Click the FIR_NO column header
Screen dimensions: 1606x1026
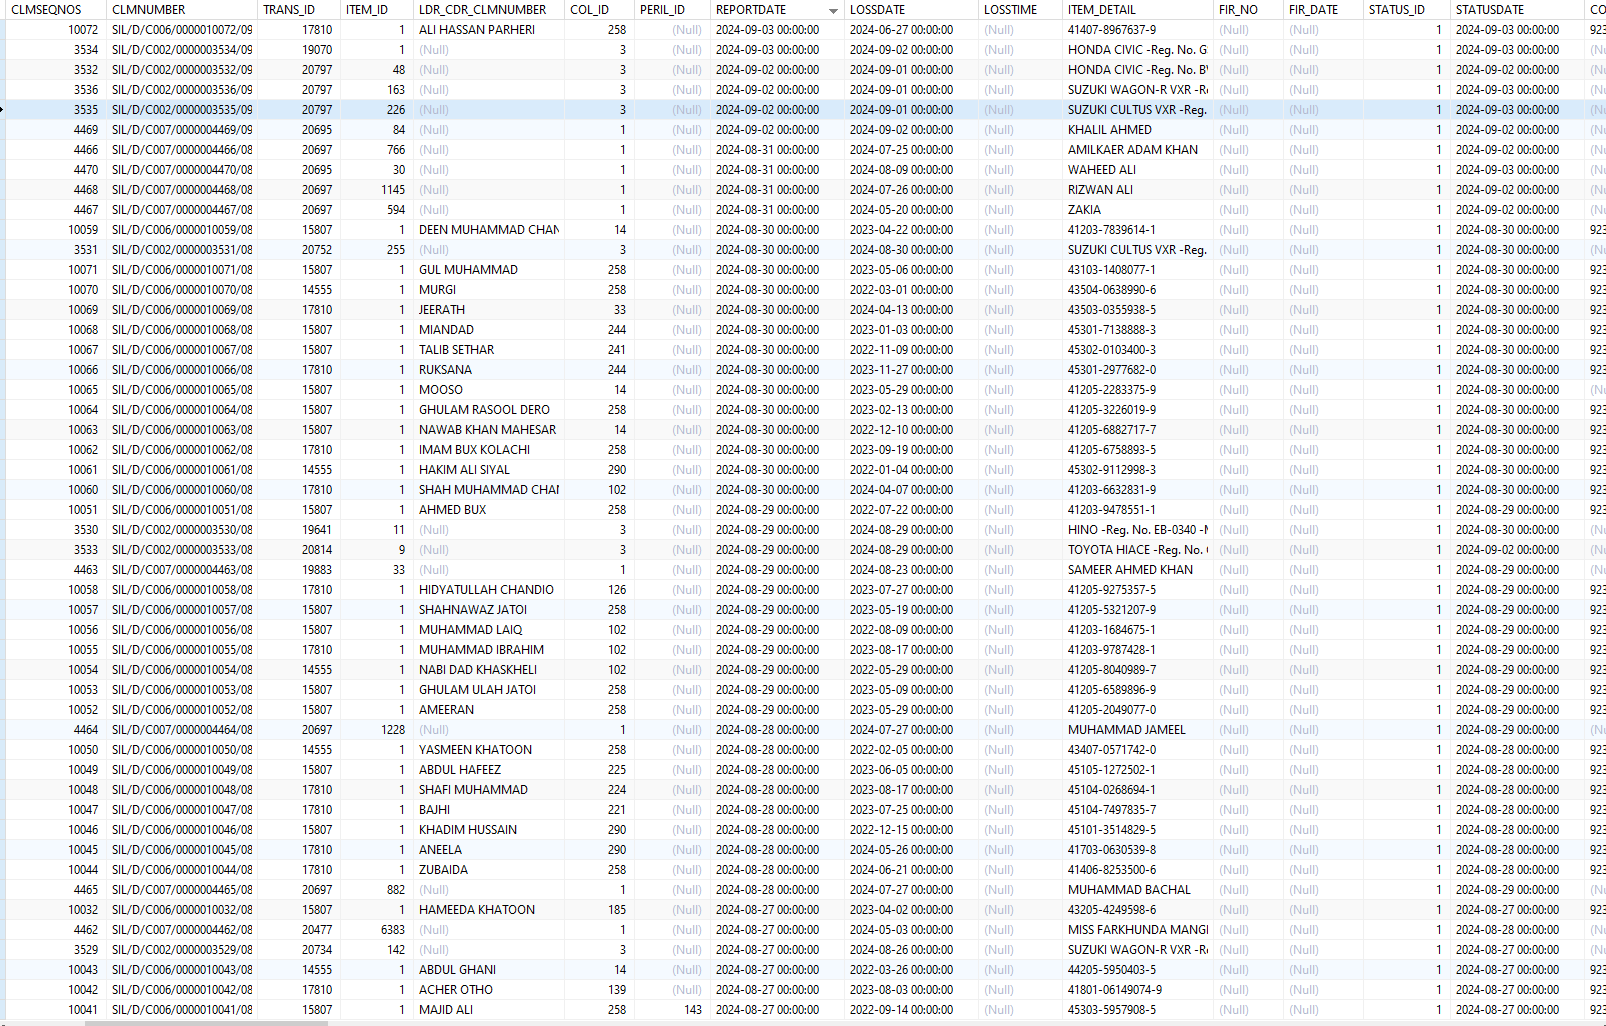1248,10
